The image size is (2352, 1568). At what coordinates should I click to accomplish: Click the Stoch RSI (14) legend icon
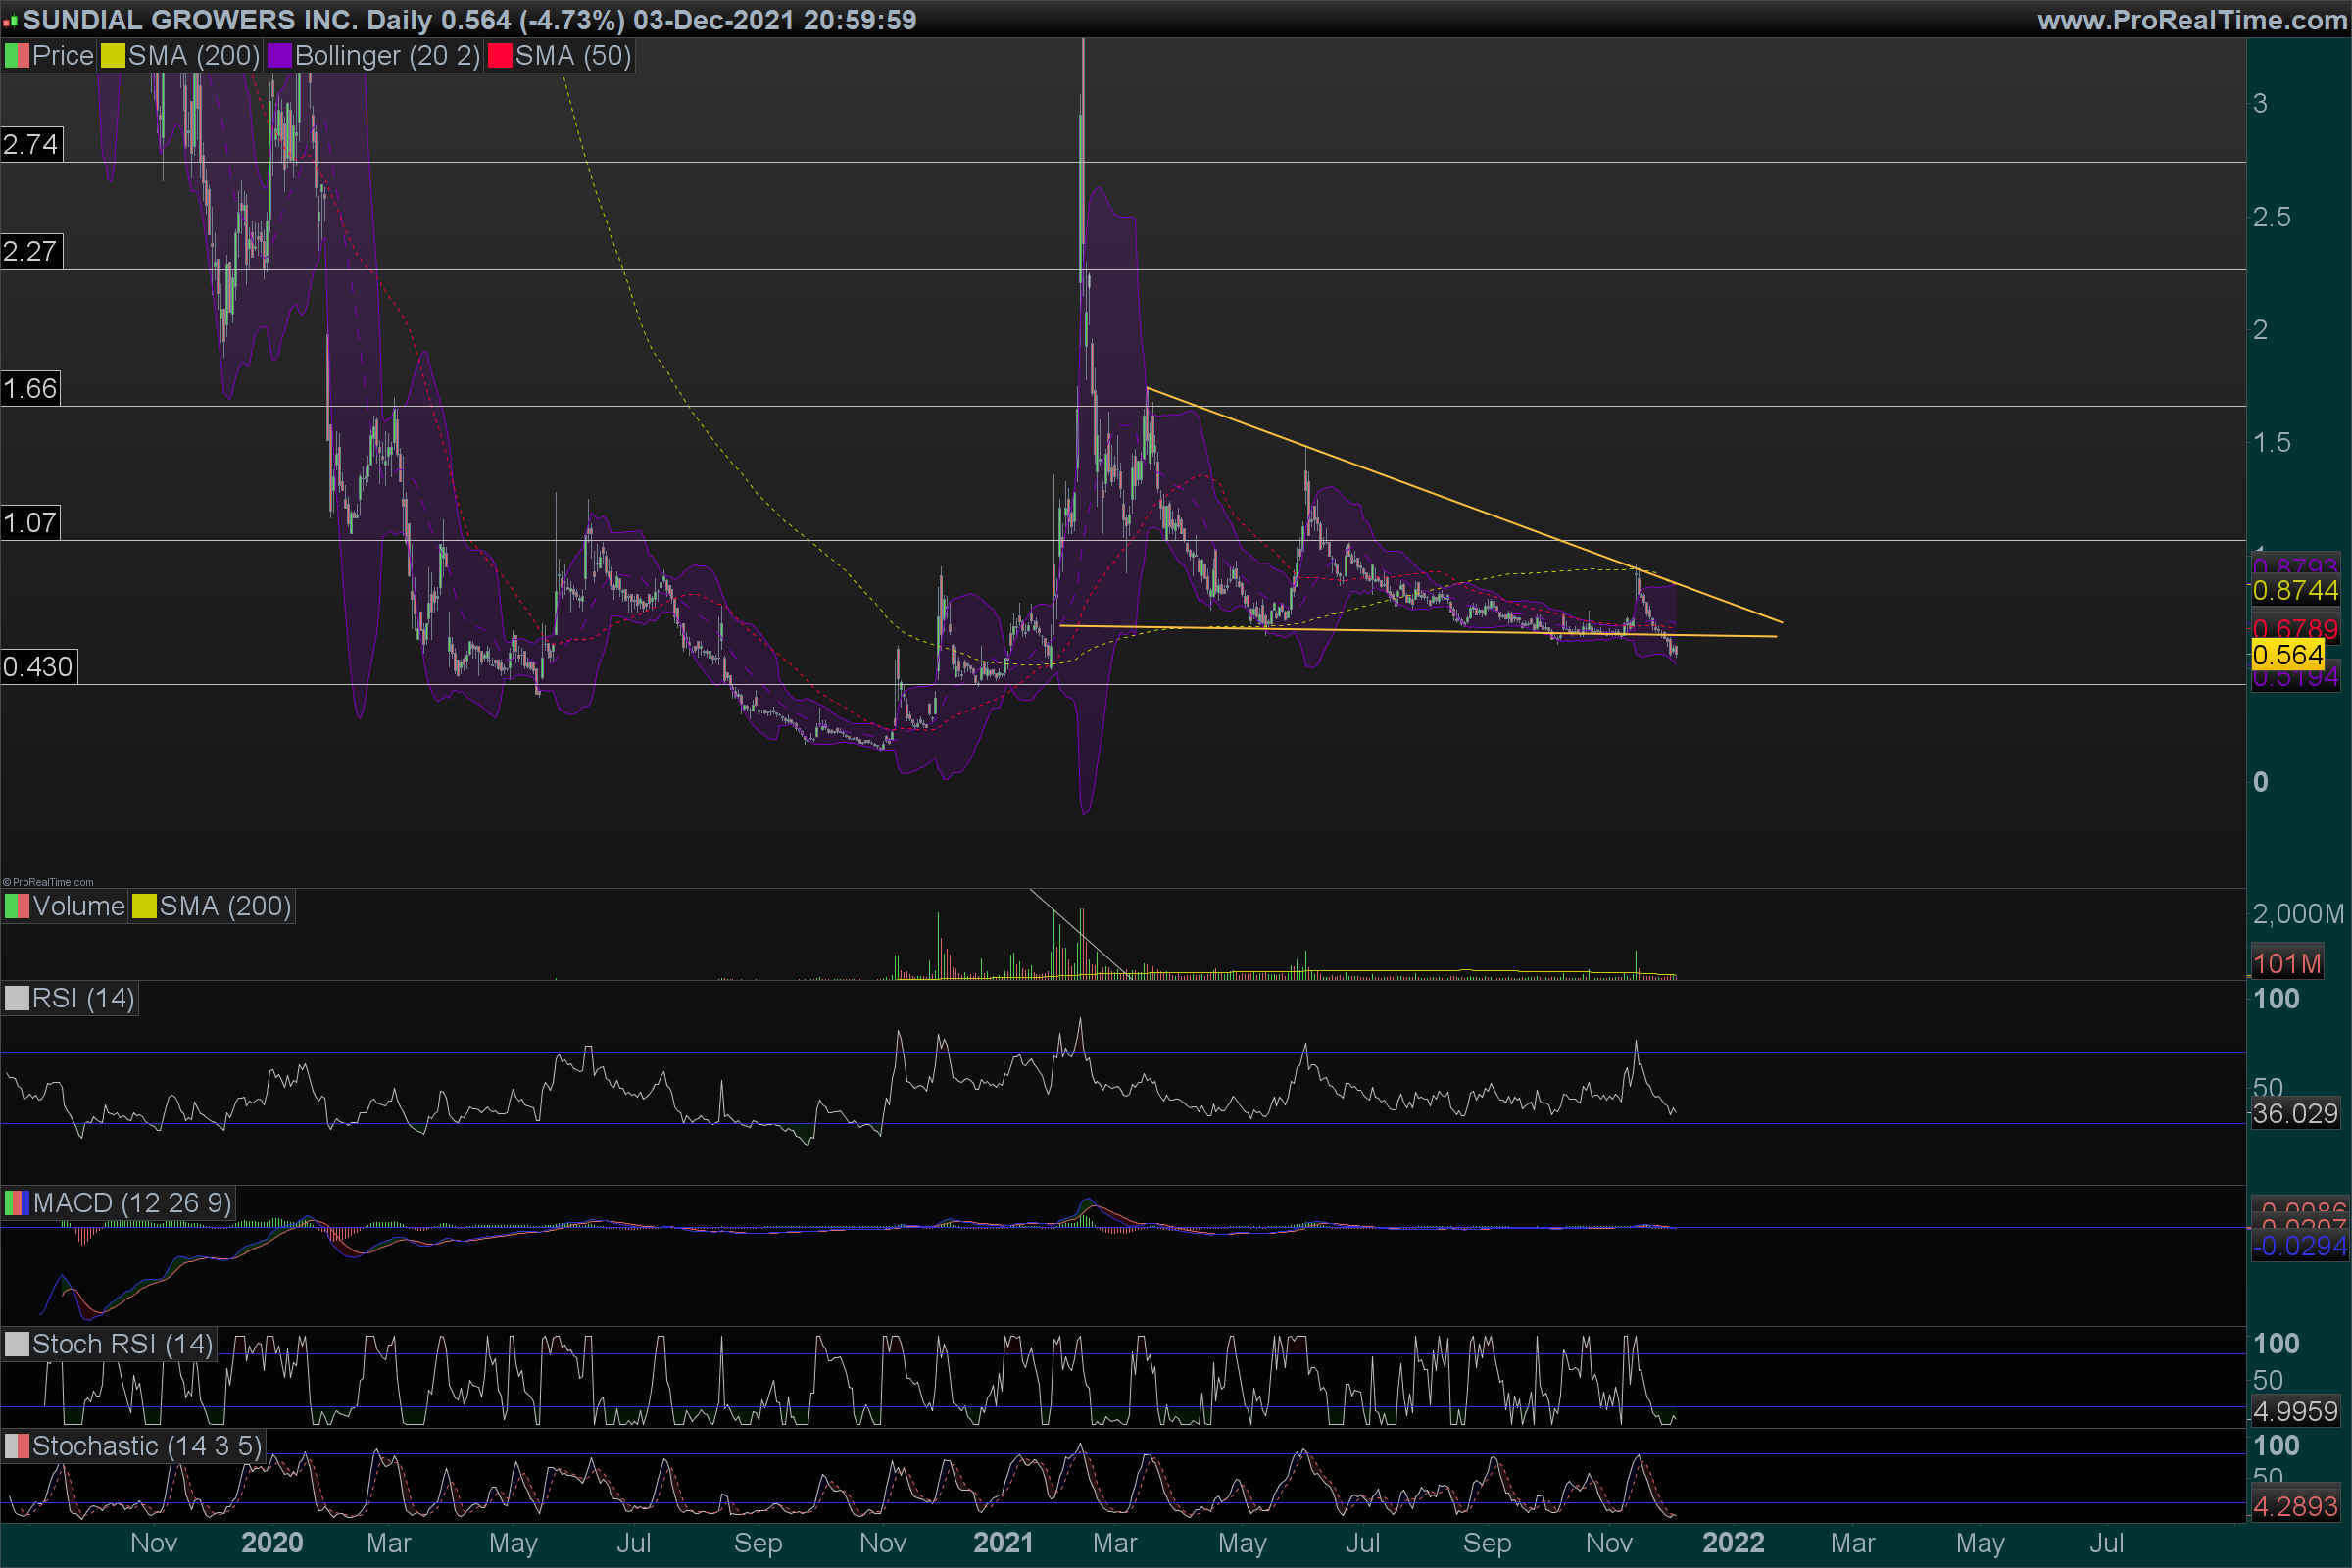click(17, 1344)
